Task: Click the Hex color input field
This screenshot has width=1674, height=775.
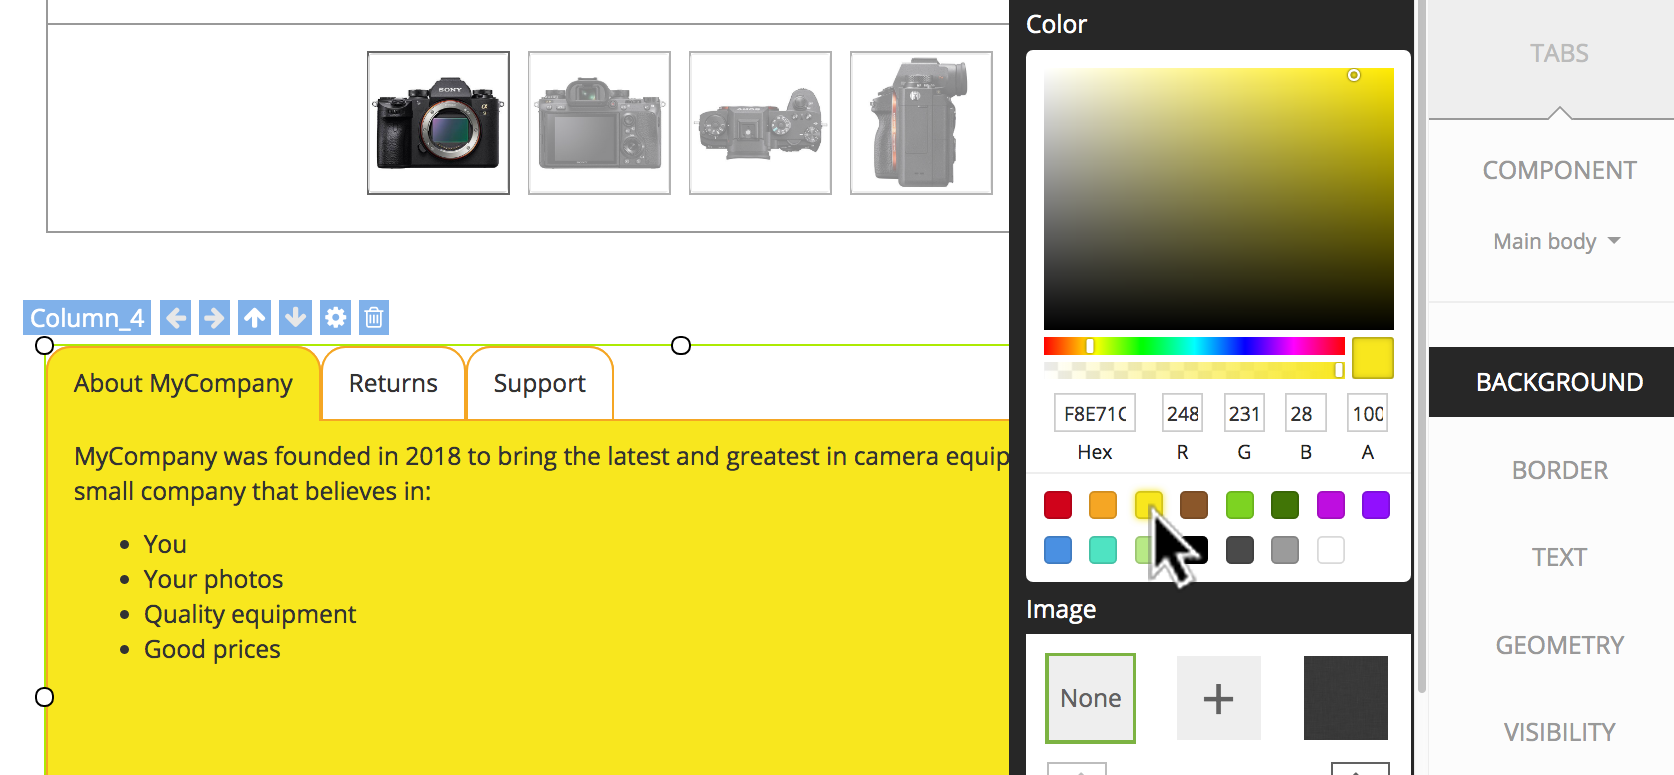Action: pos(1094,414)
